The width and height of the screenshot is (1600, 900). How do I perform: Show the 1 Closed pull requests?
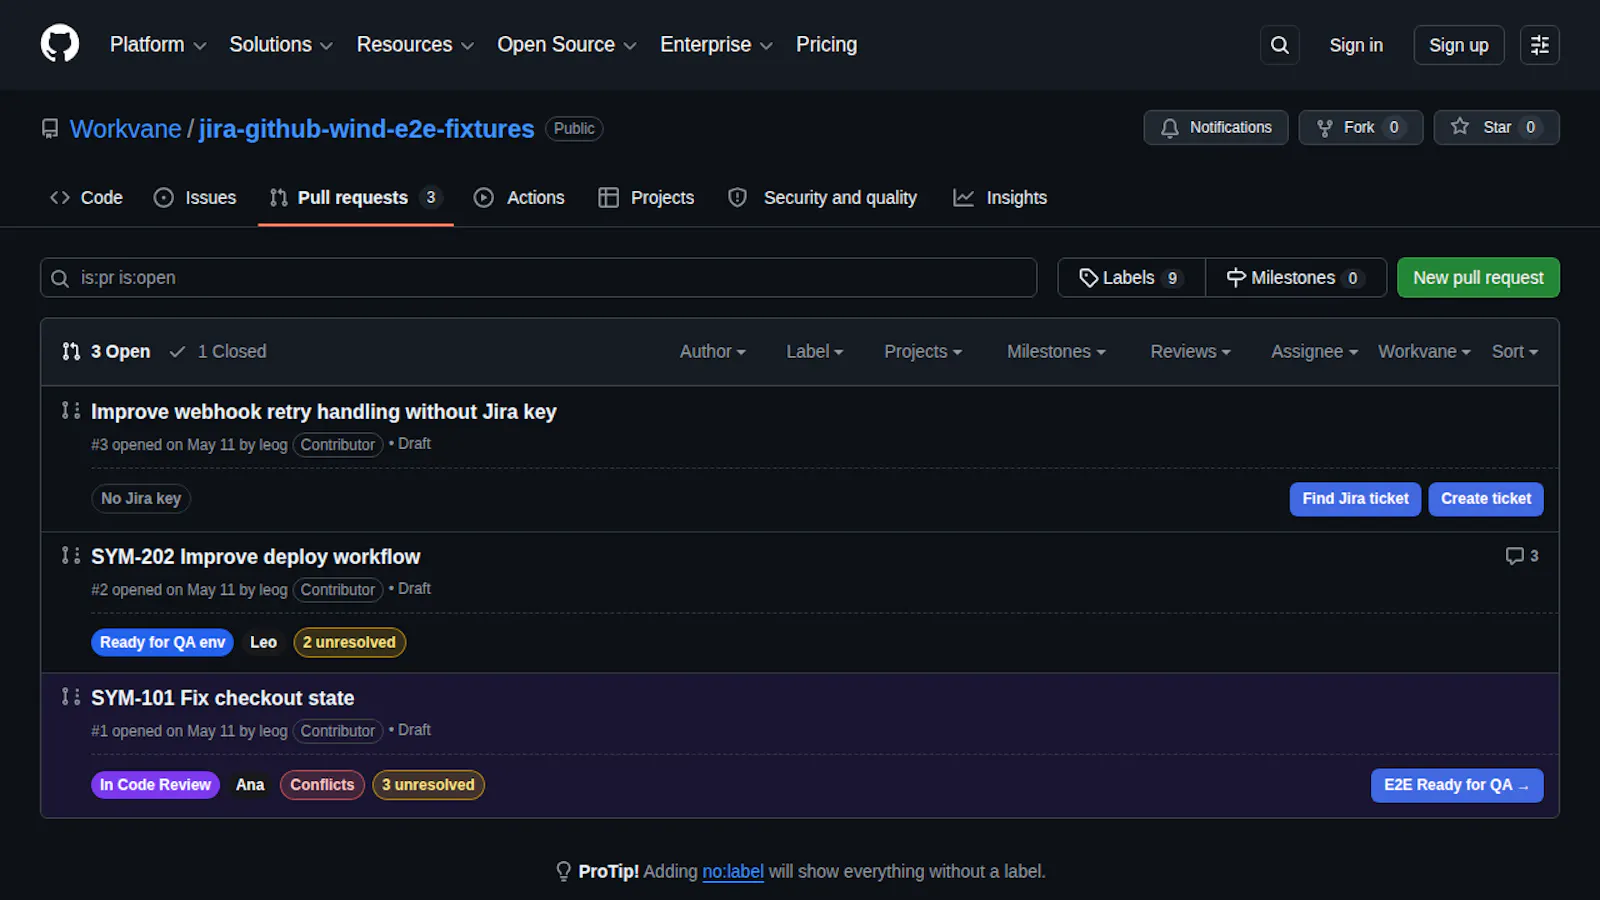tap(218, 352)
